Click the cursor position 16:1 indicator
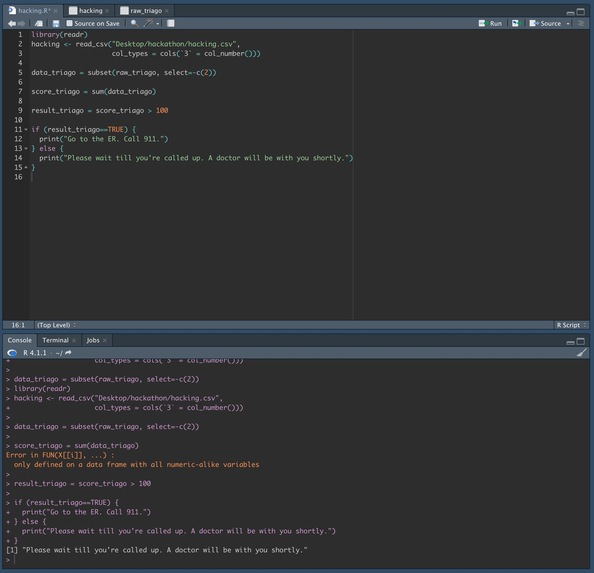Viewport: 594px width, 573px height. [18, 325]
